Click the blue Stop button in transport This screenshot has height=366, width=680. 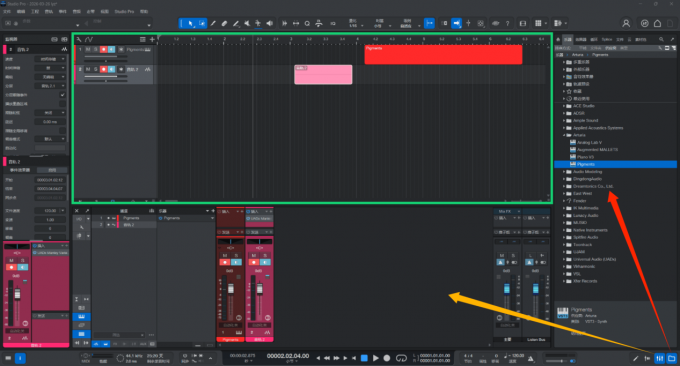[x=364, y=358]
